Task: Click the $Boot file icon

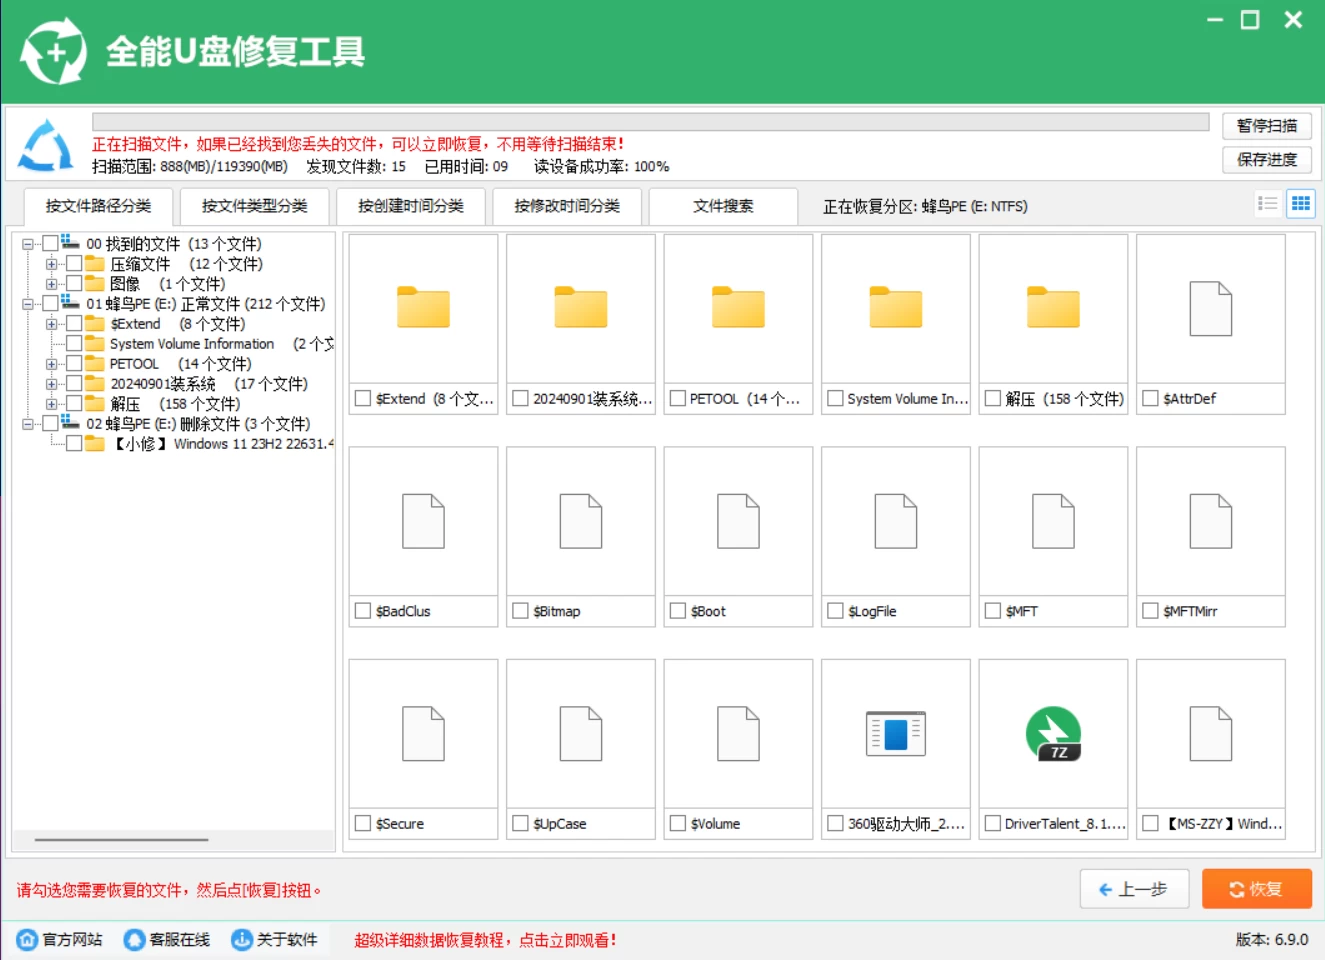Action: pyautogui.click(x=738, y=521)
